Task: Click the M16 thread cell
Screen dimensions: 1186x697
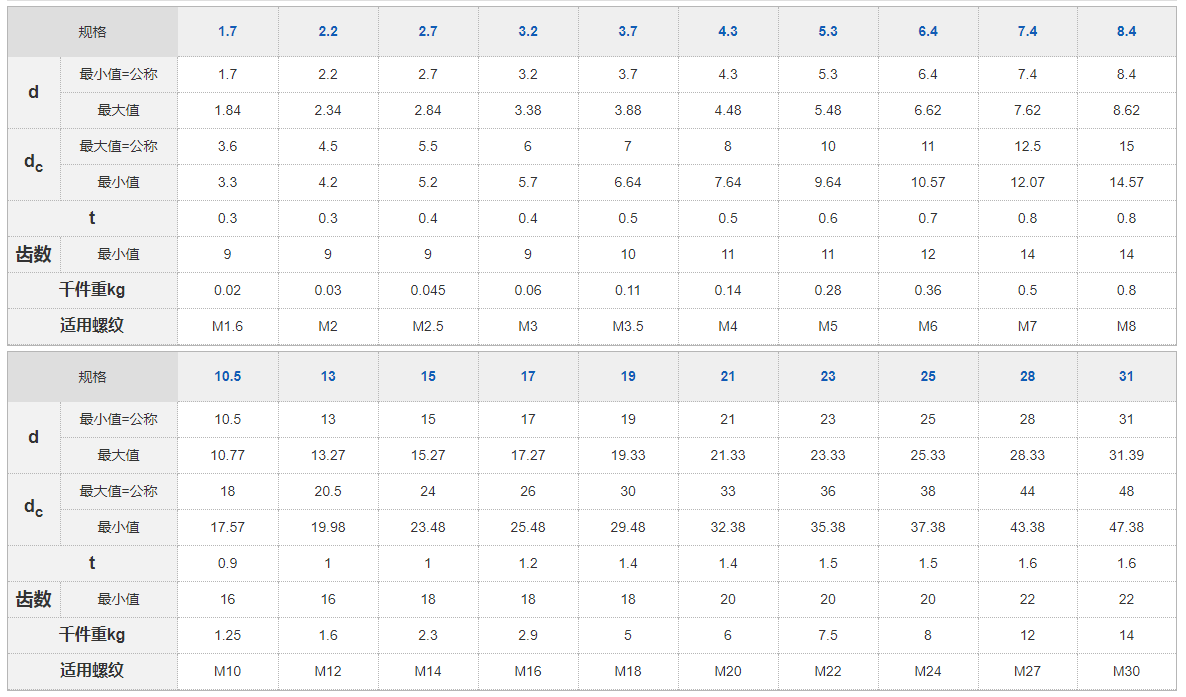Action: [527, 671]
